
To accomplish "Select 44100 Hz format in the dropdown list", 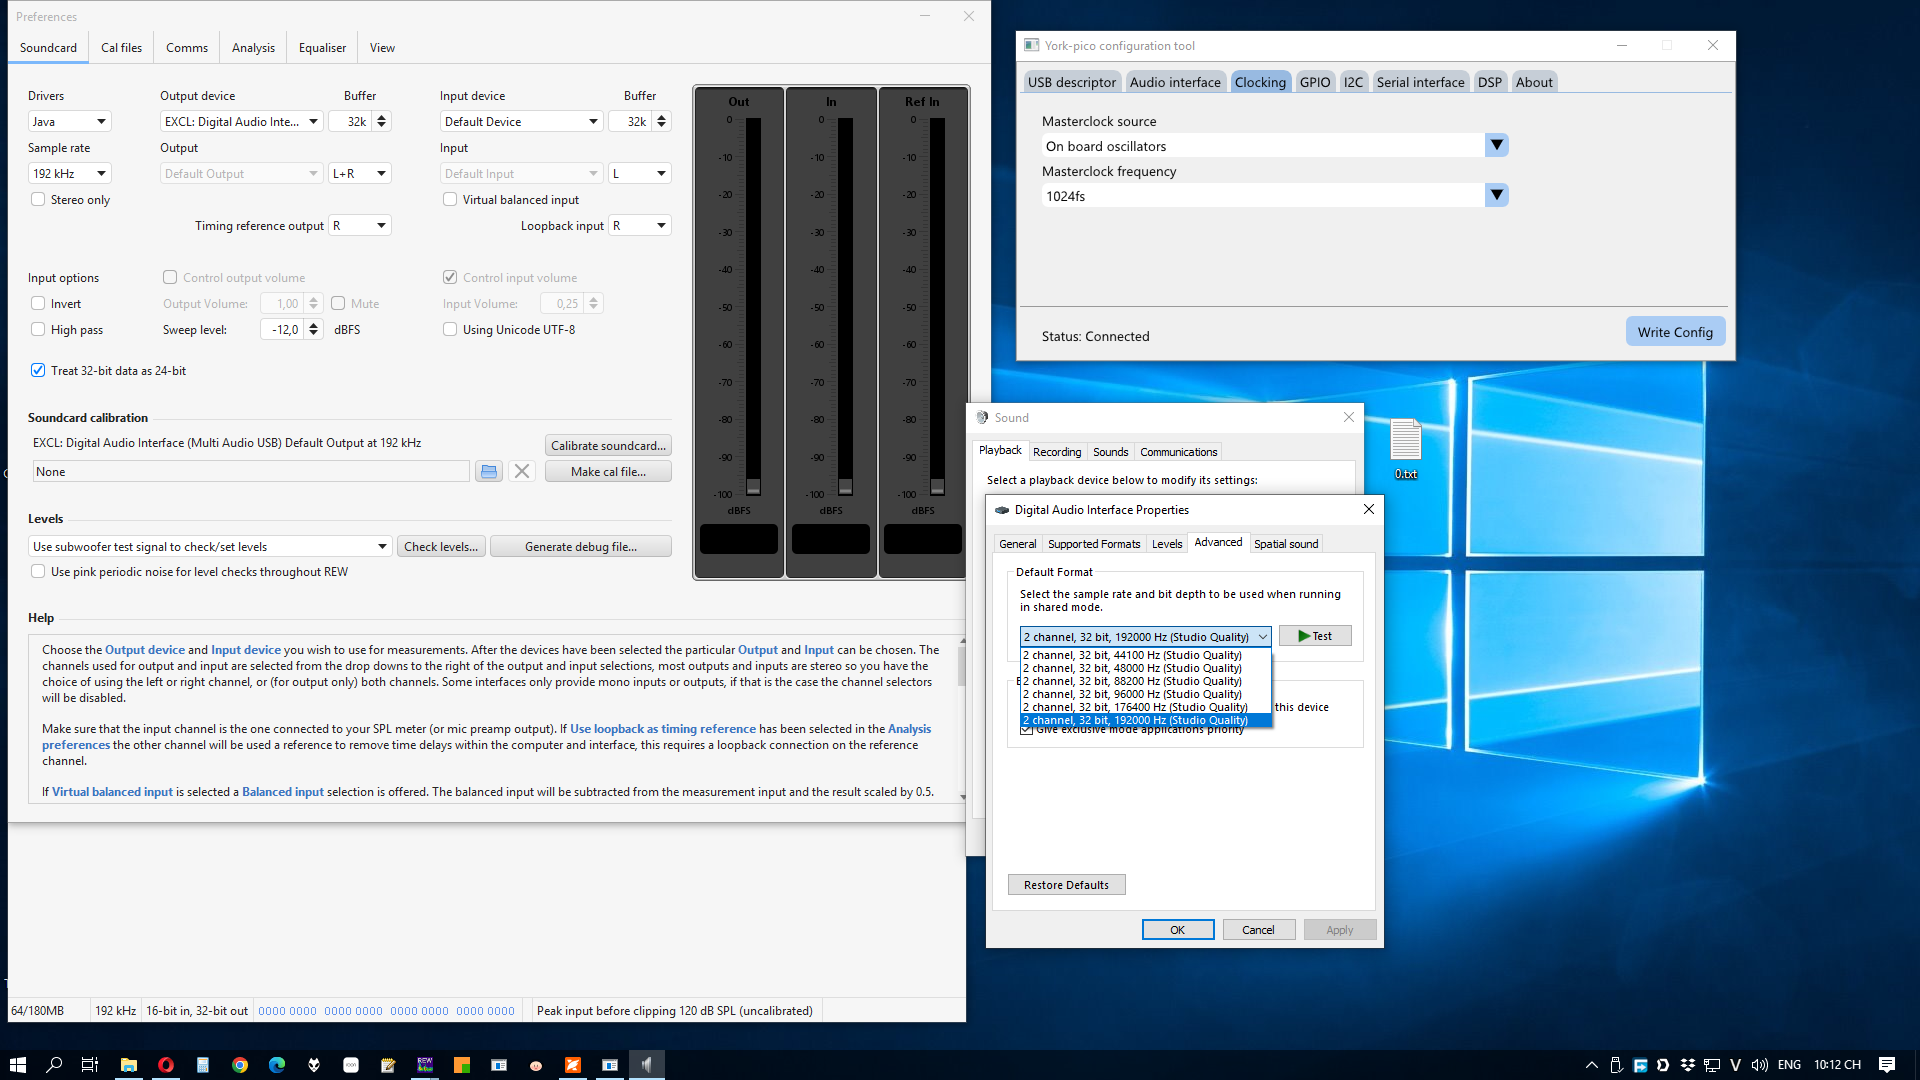I will 1146,655.
